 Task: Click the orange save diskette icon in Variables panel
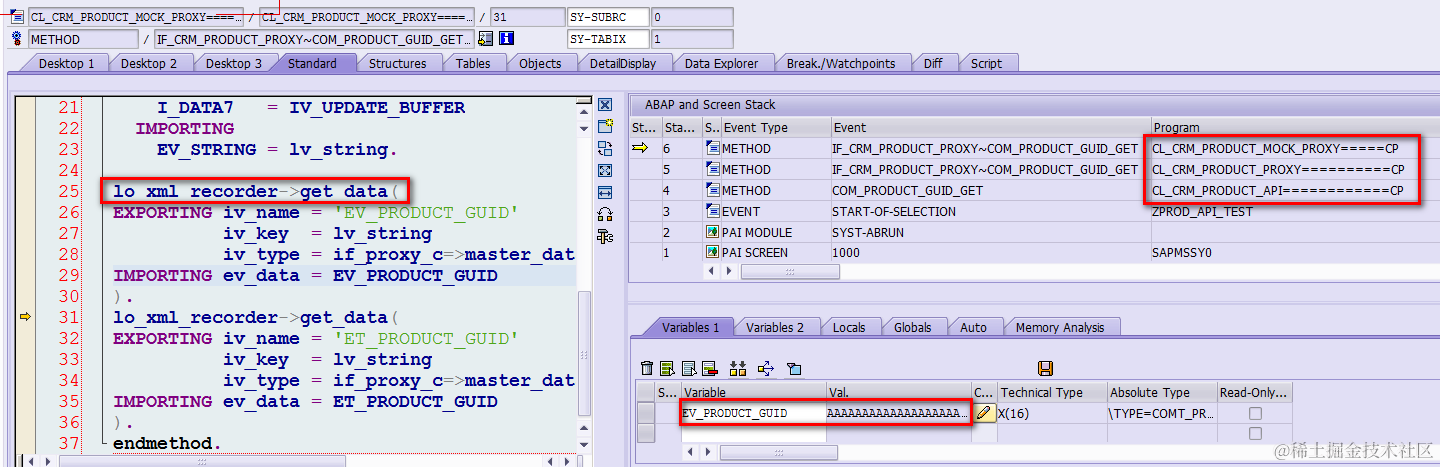pyautogui.click(x=1046, y=369)
